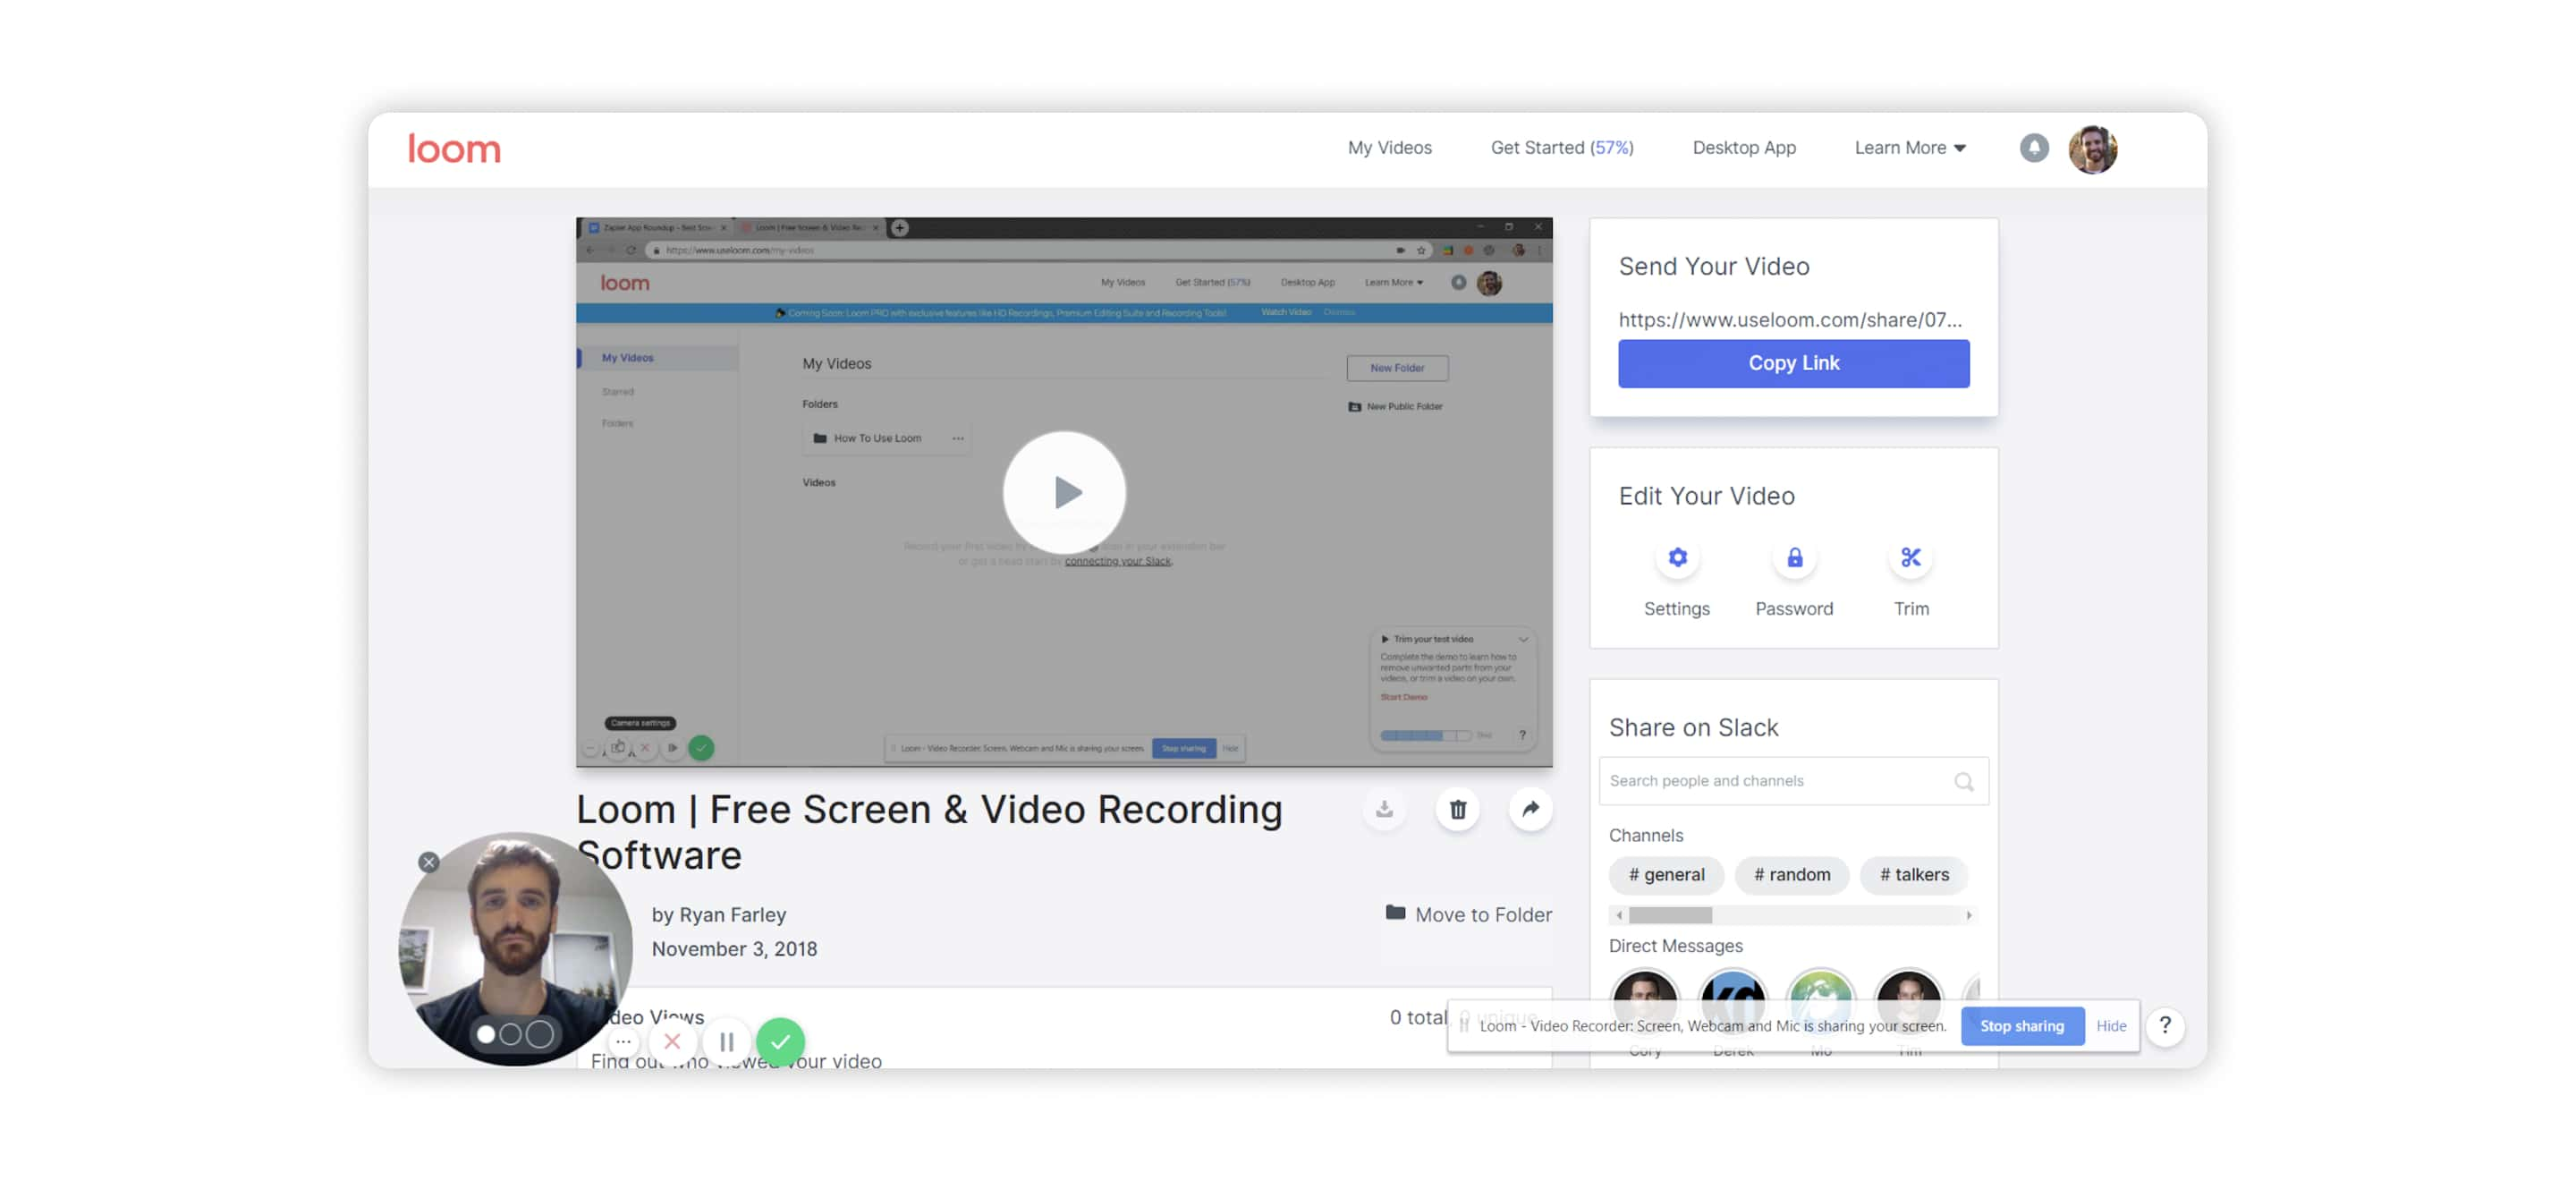Open Desktop App menu item
This screenshot has height=1181, width=2576.
[x=1743, y=148]
